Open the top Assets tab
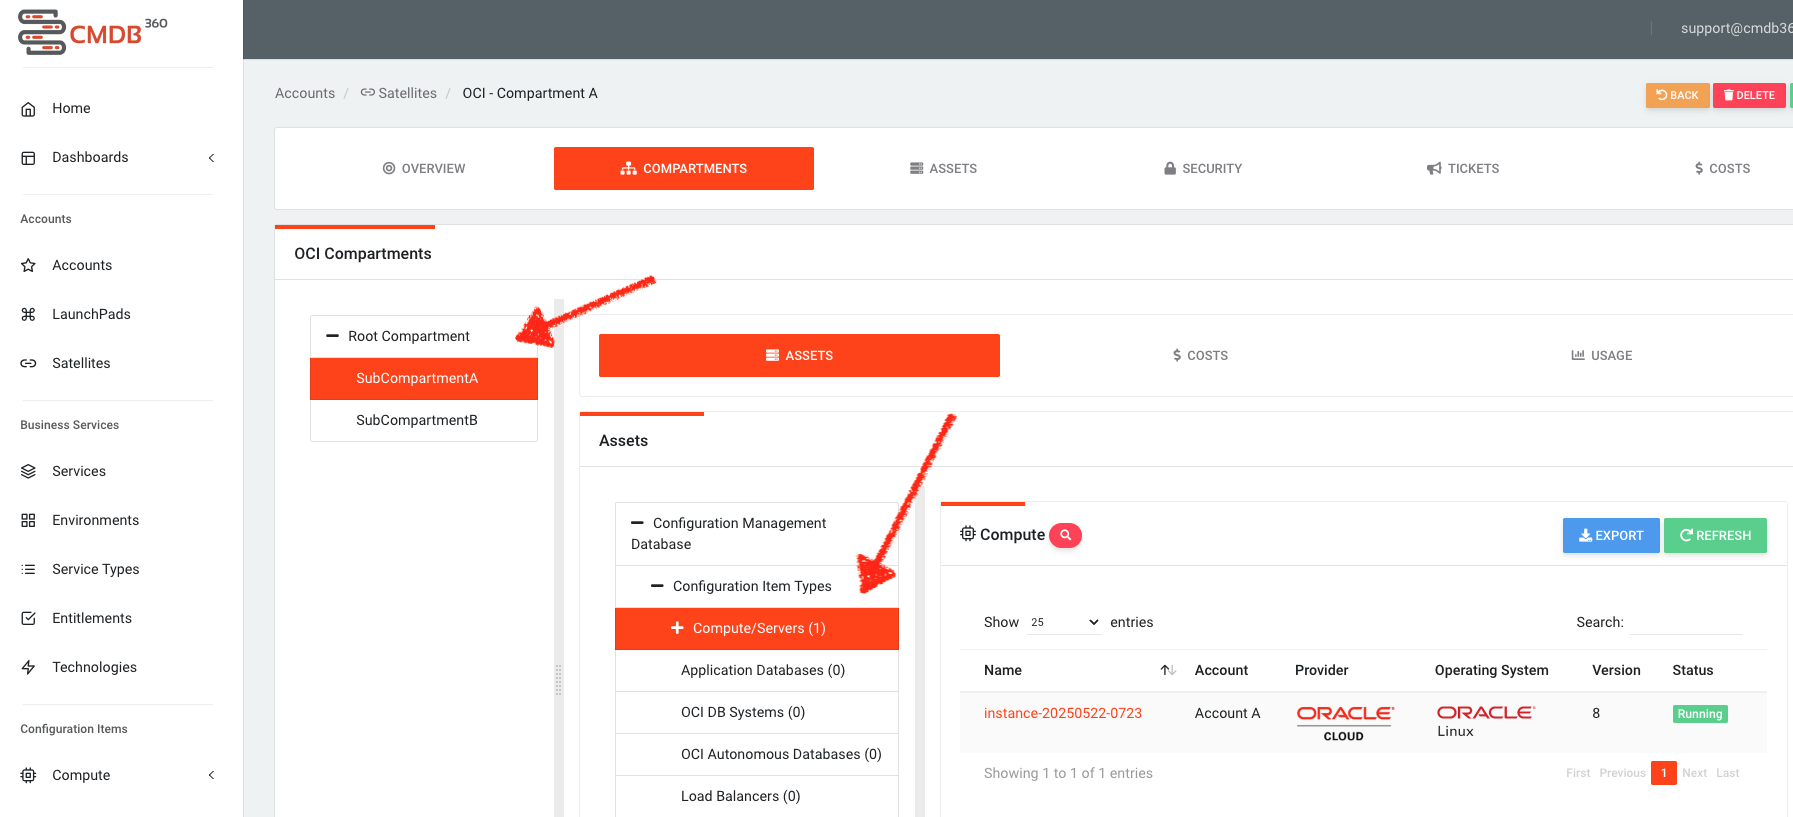Viewport: 1793px width, 817px height. coord(943,169)
